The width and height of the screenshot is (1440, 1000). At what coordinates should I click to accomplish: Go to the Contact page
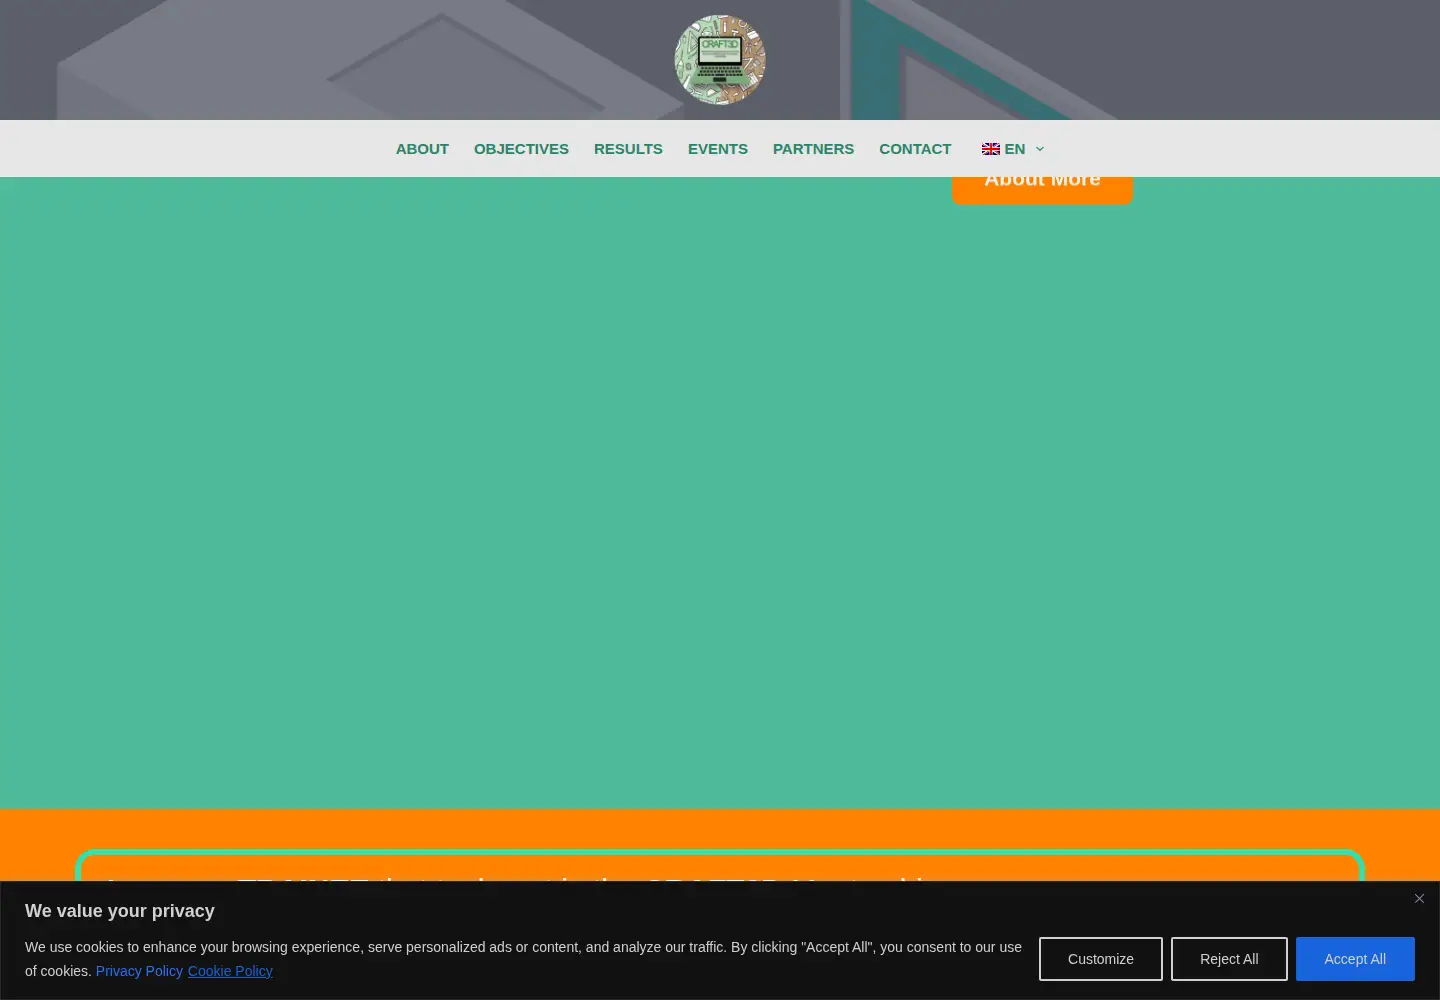tap(915, 149)
